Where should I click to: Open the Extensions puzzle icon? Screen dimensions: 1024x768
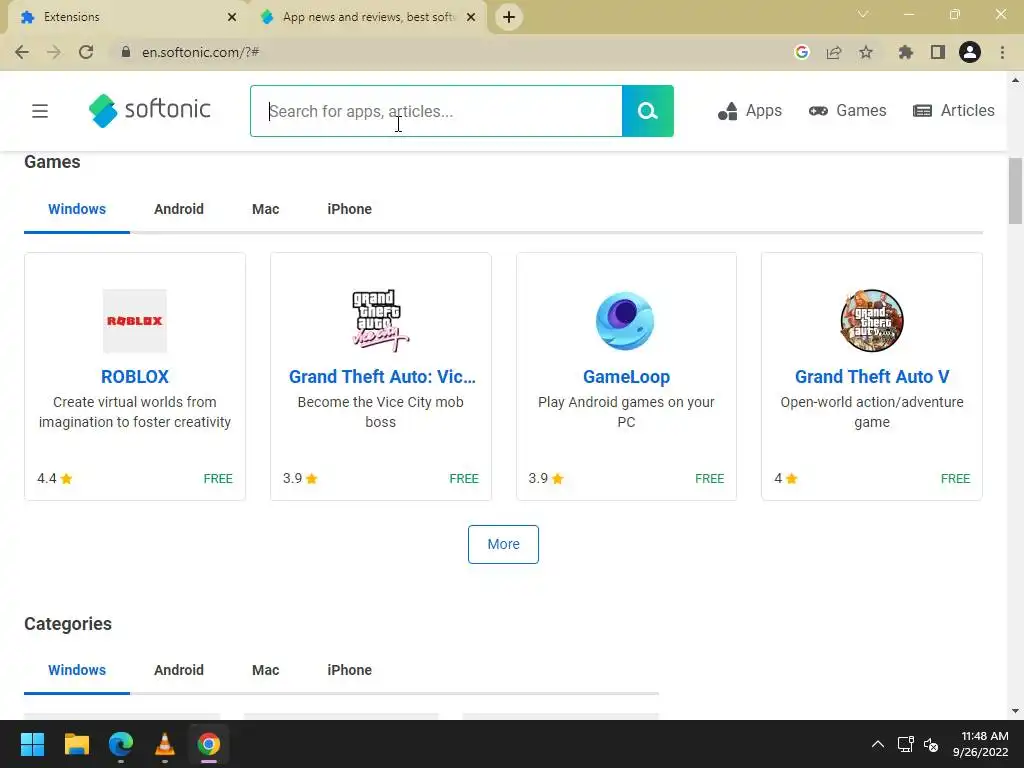[905, 52]
